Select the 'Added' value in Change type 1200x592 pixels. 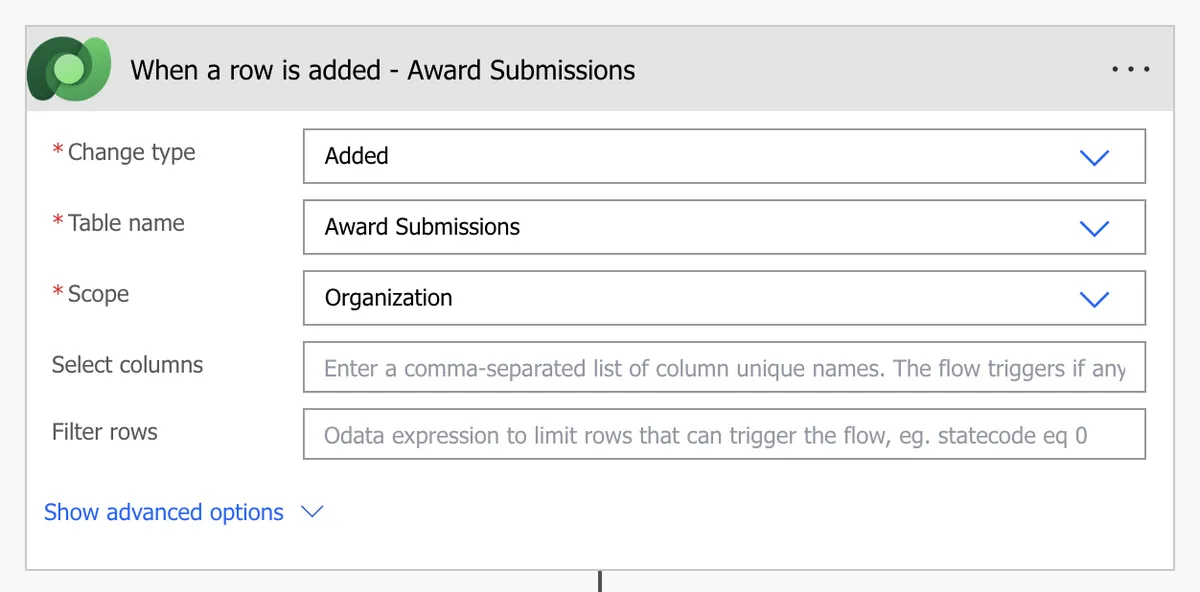point(357,156)
